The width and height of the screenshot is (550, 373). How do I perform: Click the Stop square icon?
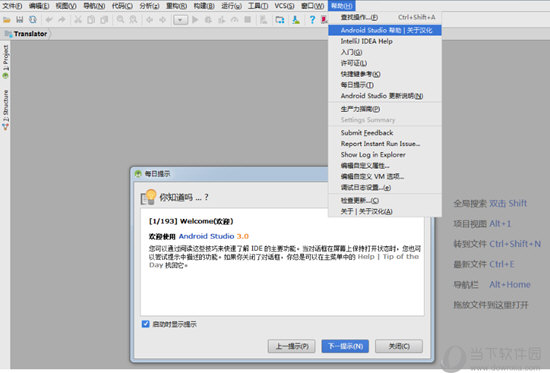tap(248, 20)
